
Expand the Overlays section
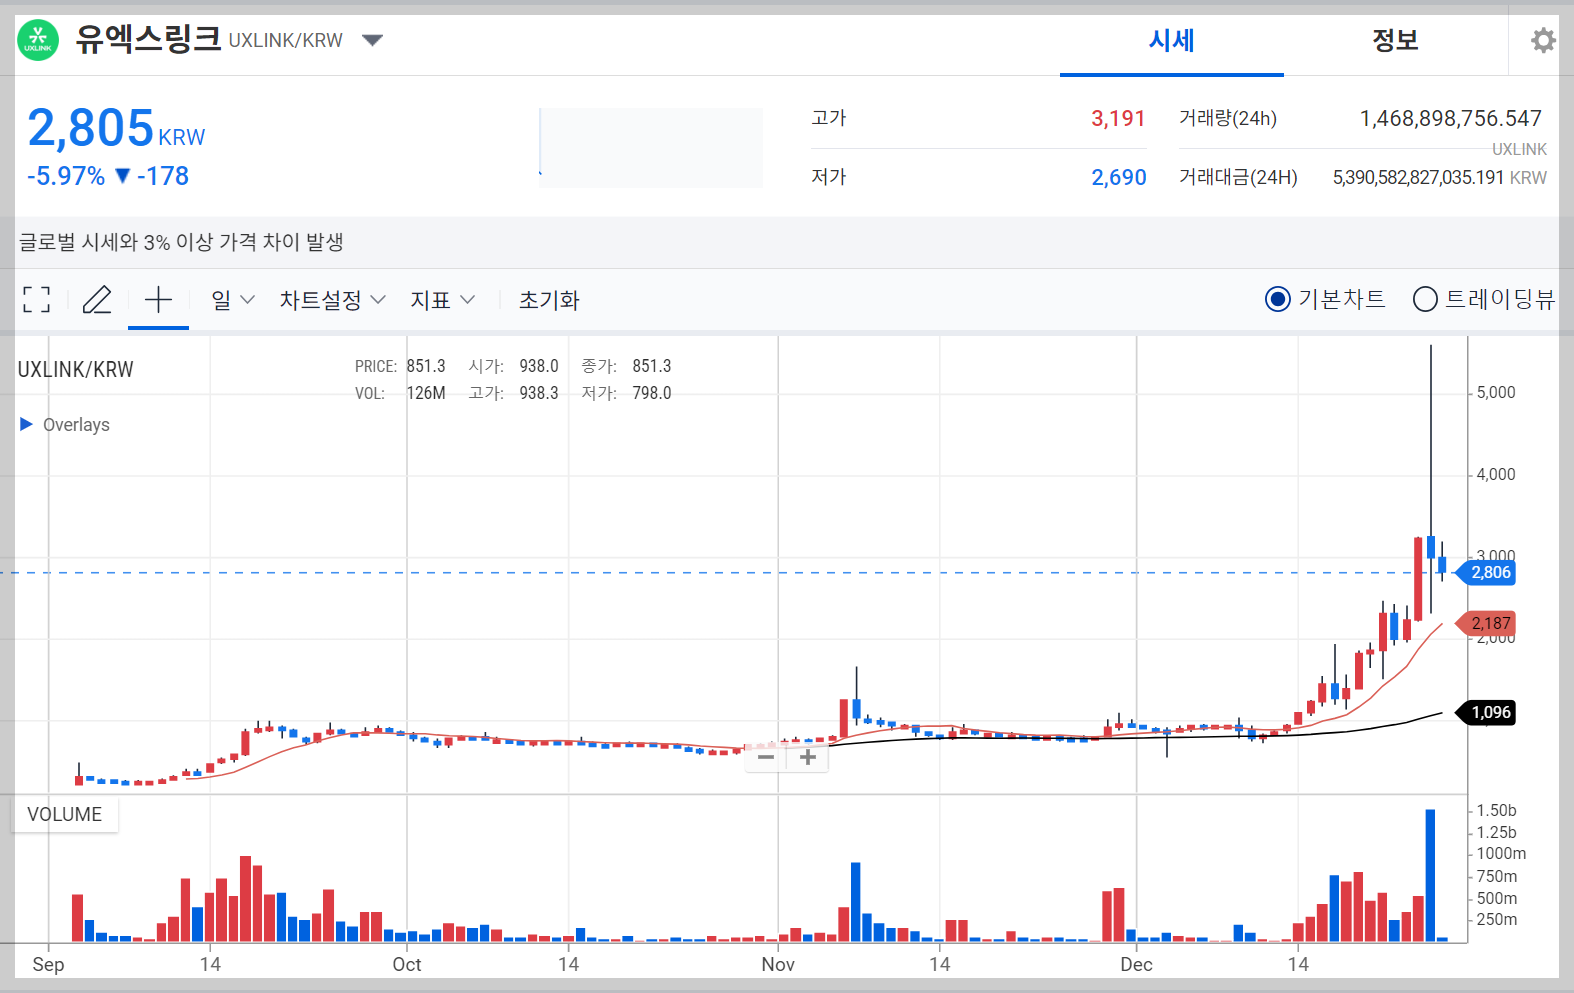click(x=65, y=424)
